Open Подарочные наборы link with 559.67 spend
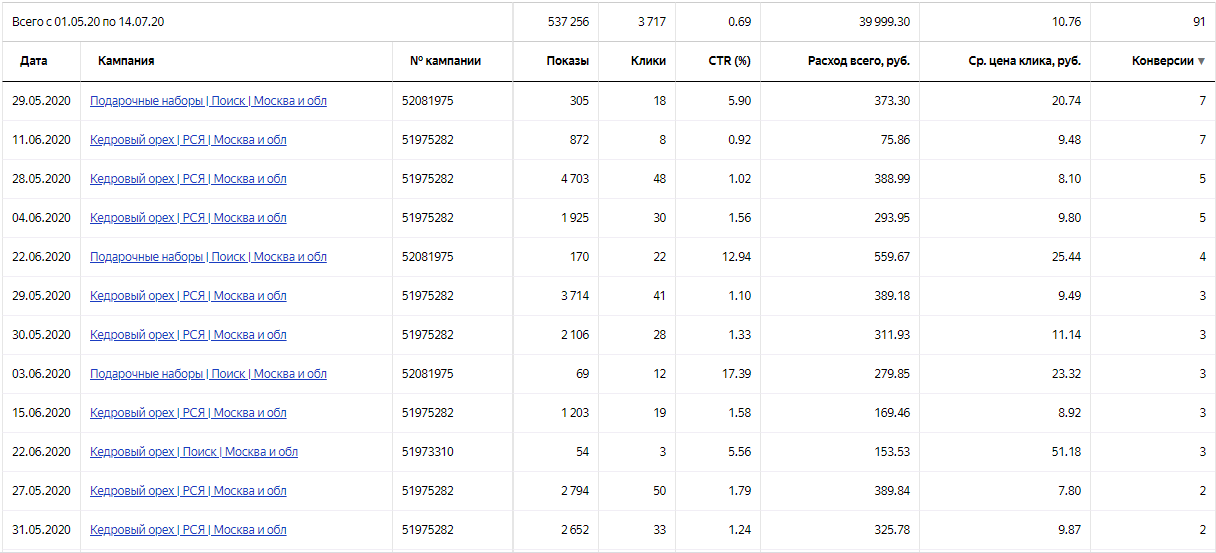 (208, 257)
